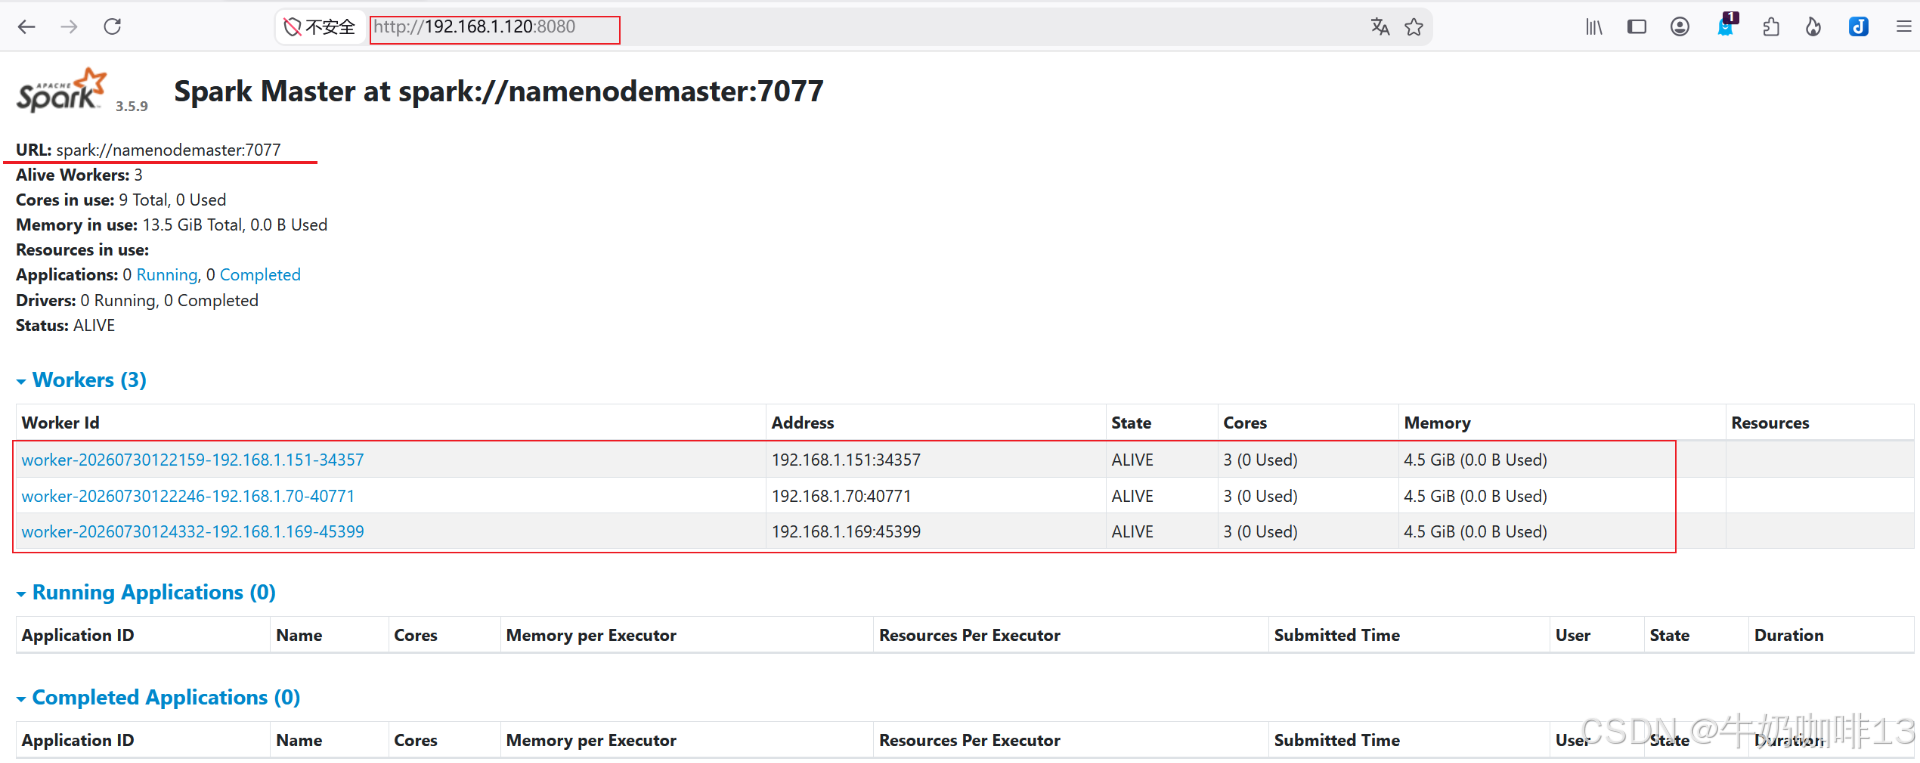Click the blue extension icon with notification badge
1920x763 pixels.
(1727, 25)
